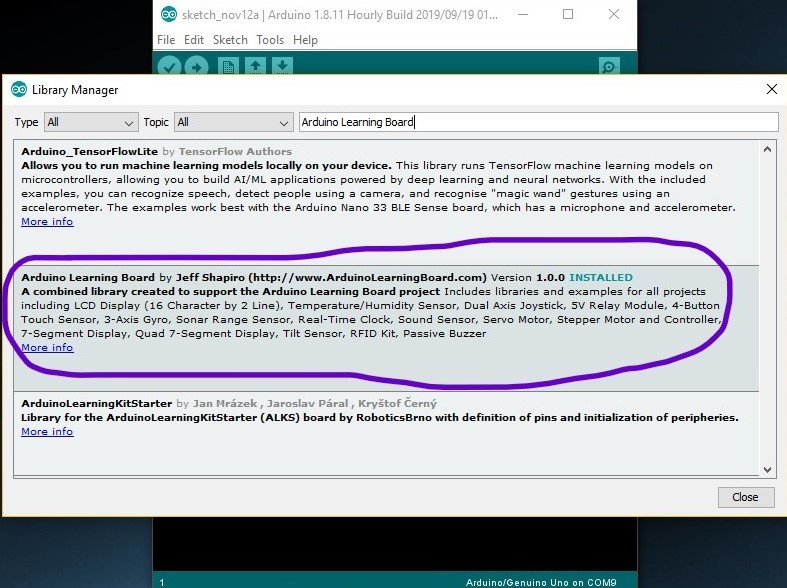Open More info link for Arduino_TensorFlowLite

(x=47, y=221)
